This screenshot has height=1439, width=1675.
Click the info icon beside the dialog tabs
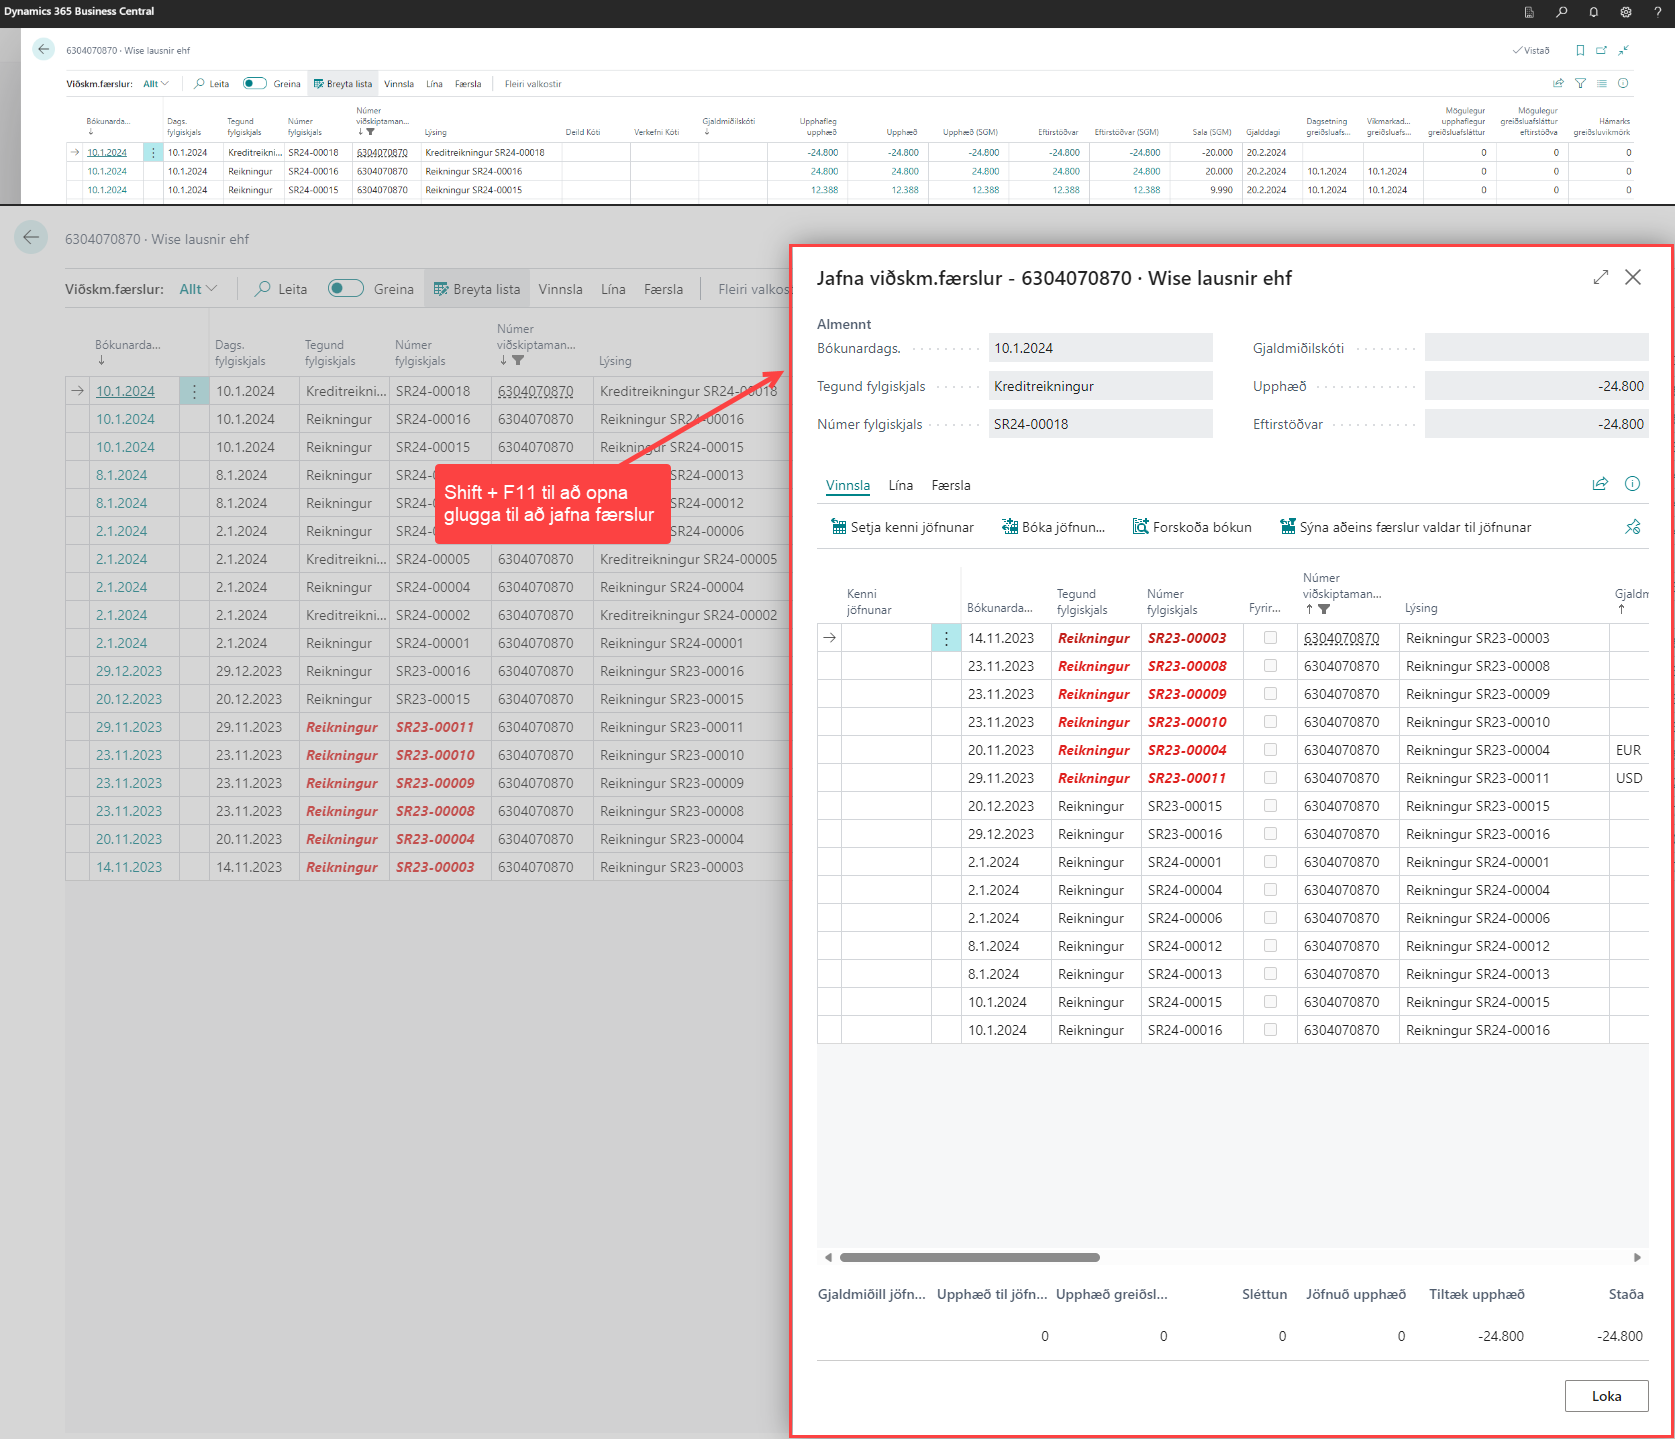click(x=1632, y=484)
